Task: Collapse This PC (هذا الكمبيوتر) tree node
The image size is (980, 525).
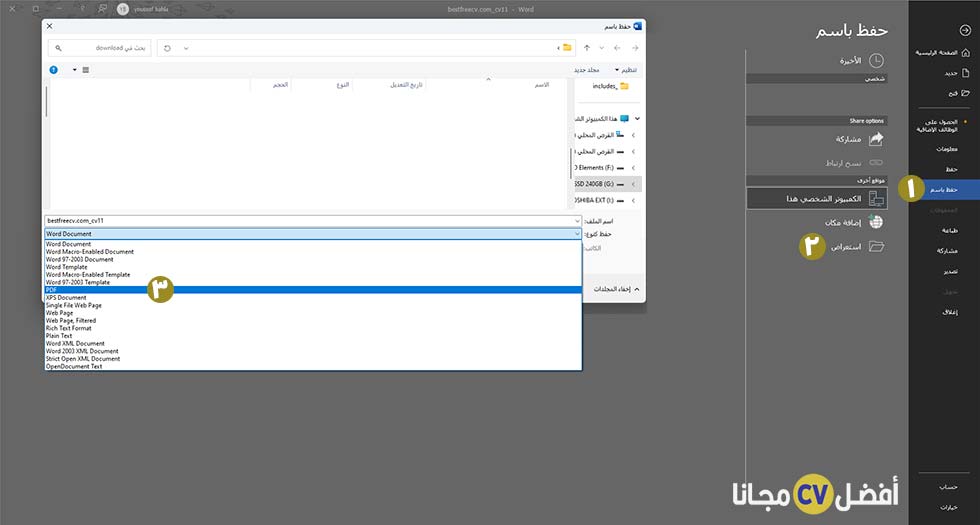Action: [637, 119]
